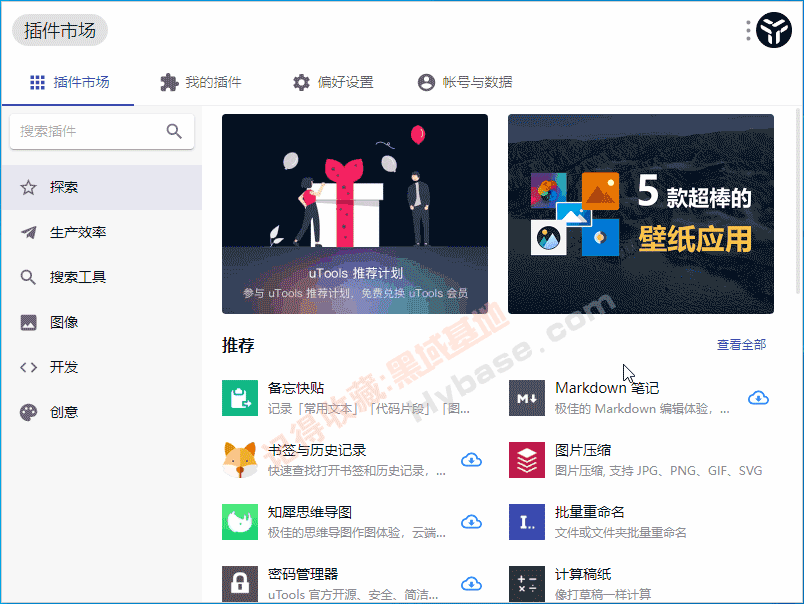Open the 备忘快贴 plugin title

(x=296, y=388)
